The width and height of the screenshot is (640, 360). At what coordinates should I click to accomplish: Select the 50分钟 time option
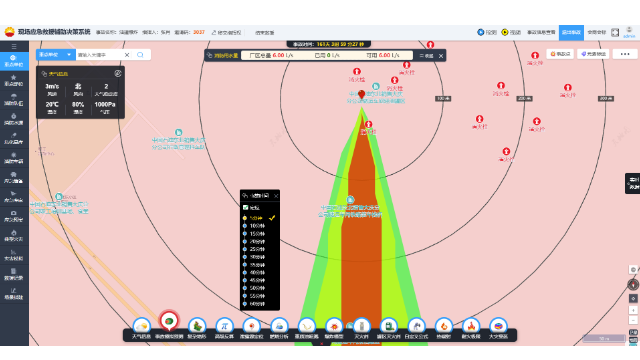pos(256,288)
